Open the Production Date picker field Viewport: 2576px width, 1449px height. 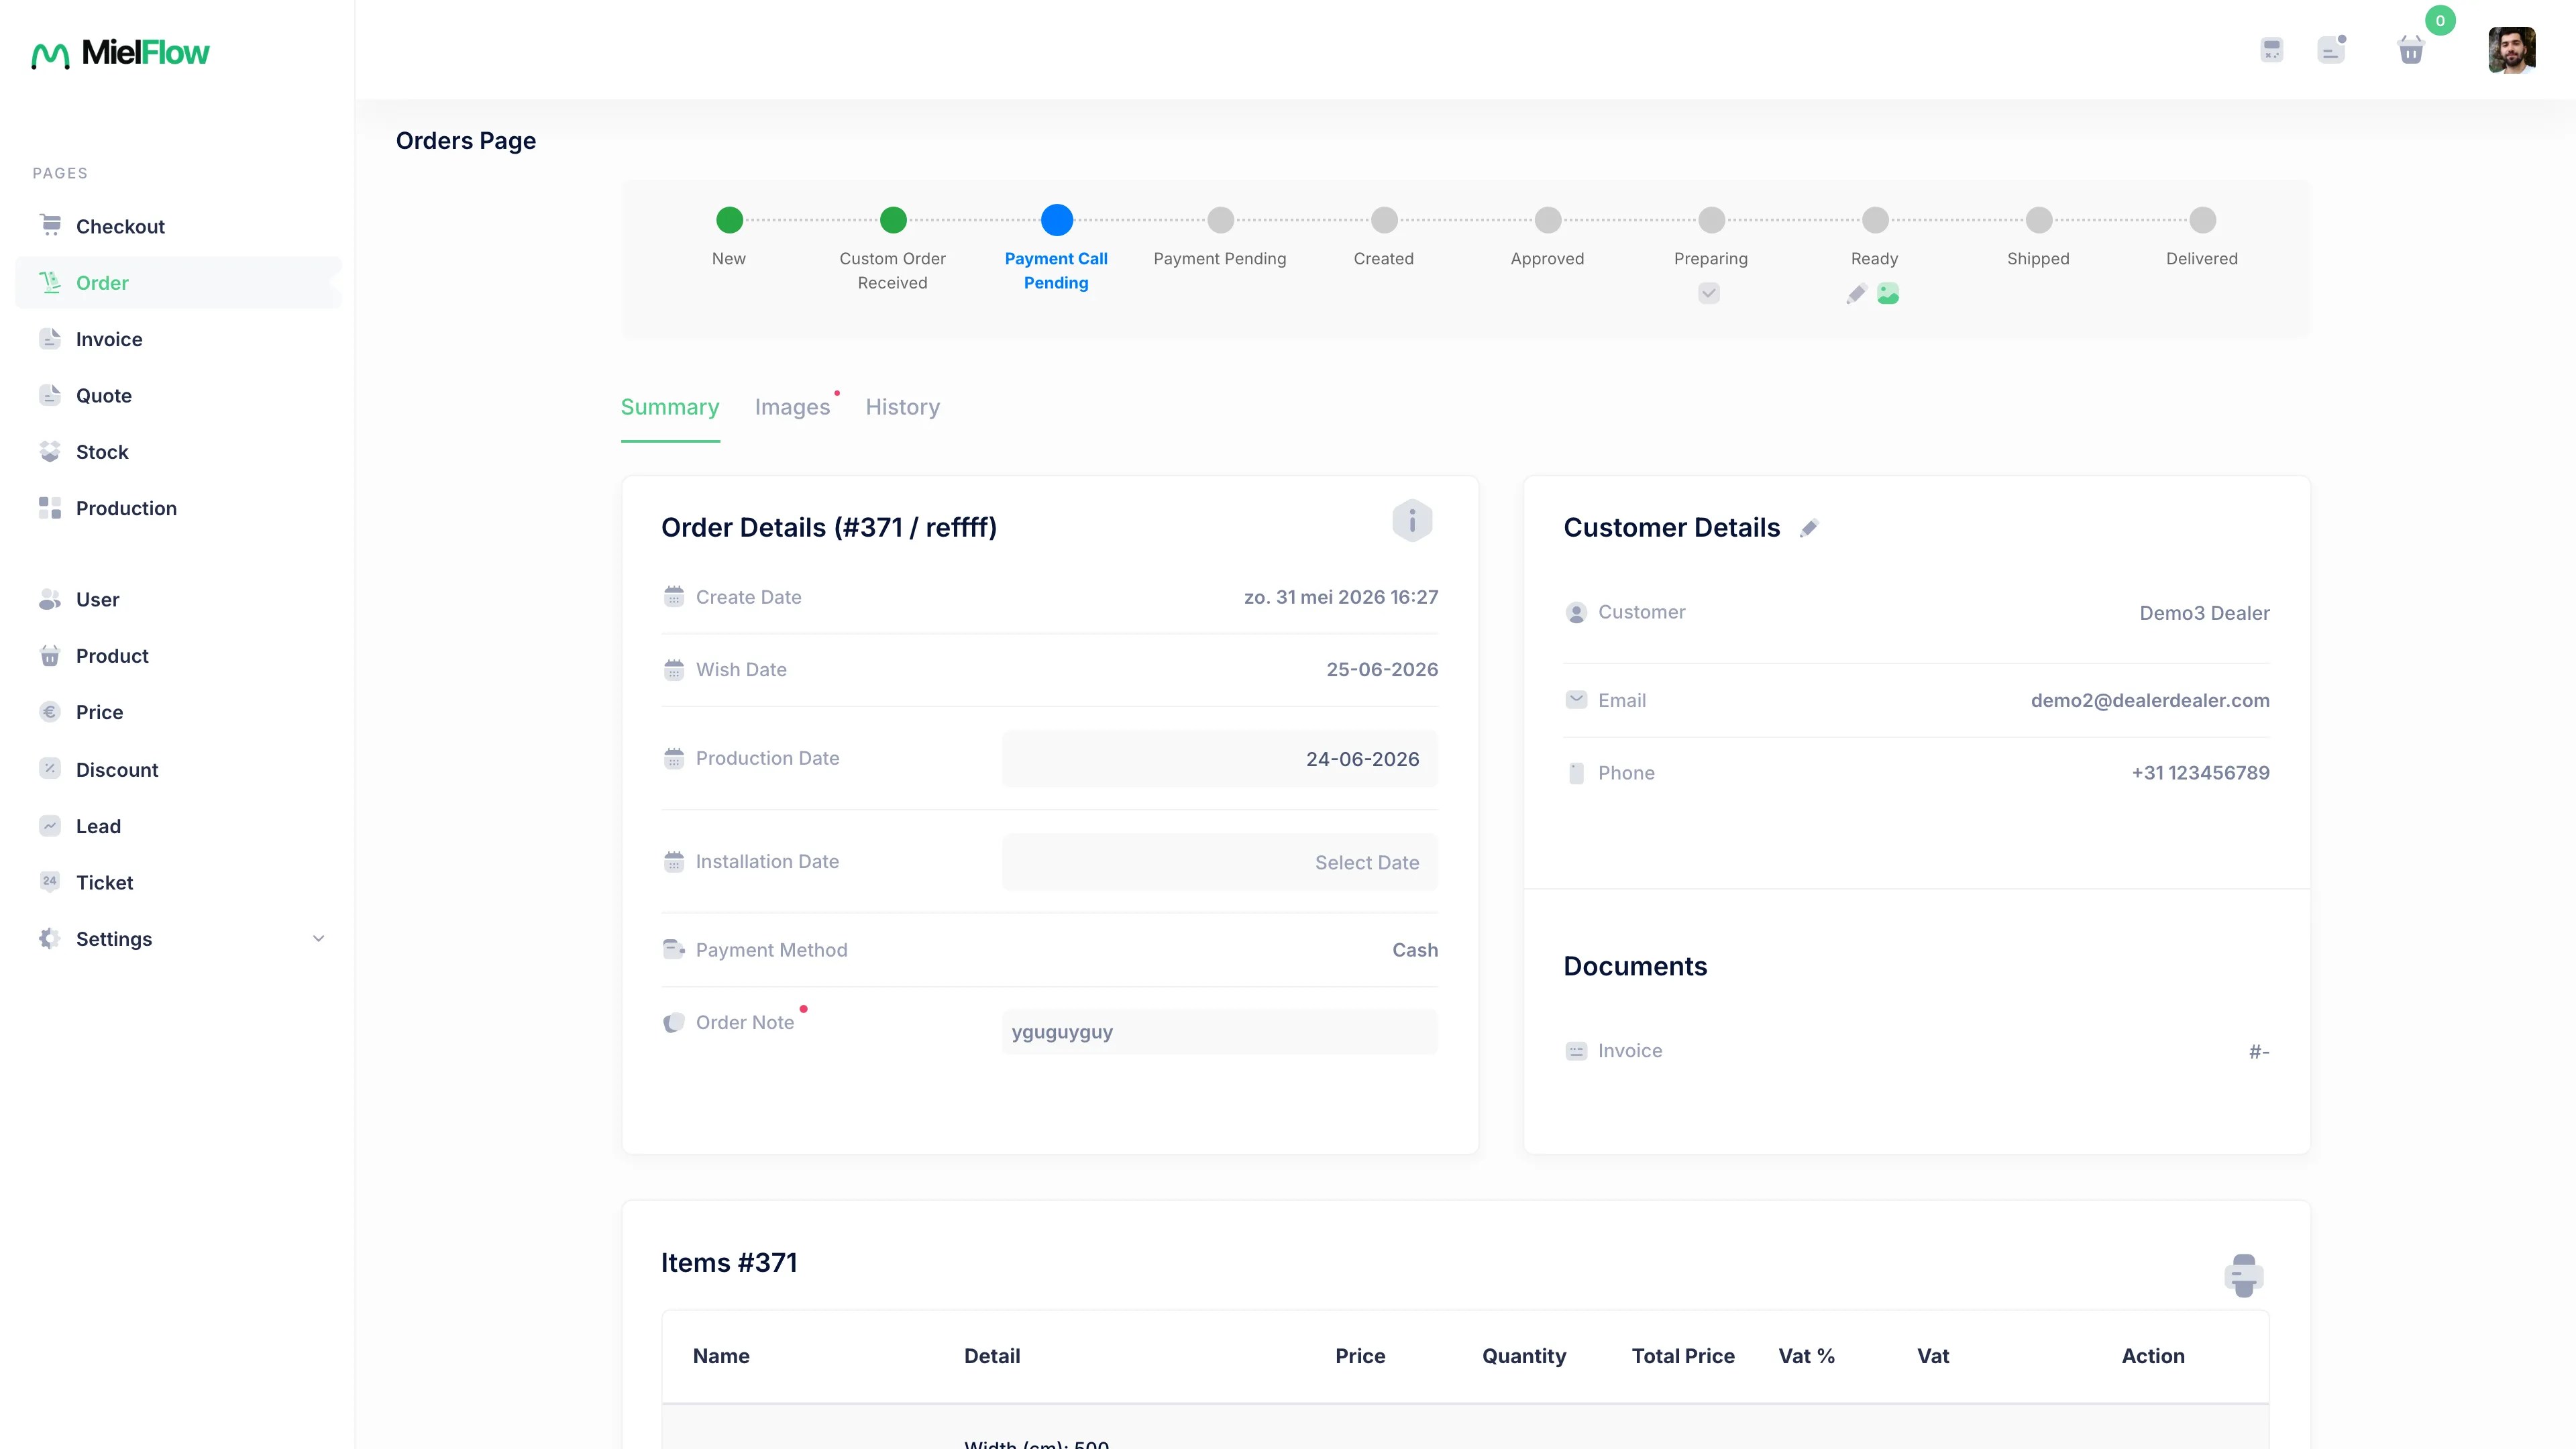(1220, 759)
